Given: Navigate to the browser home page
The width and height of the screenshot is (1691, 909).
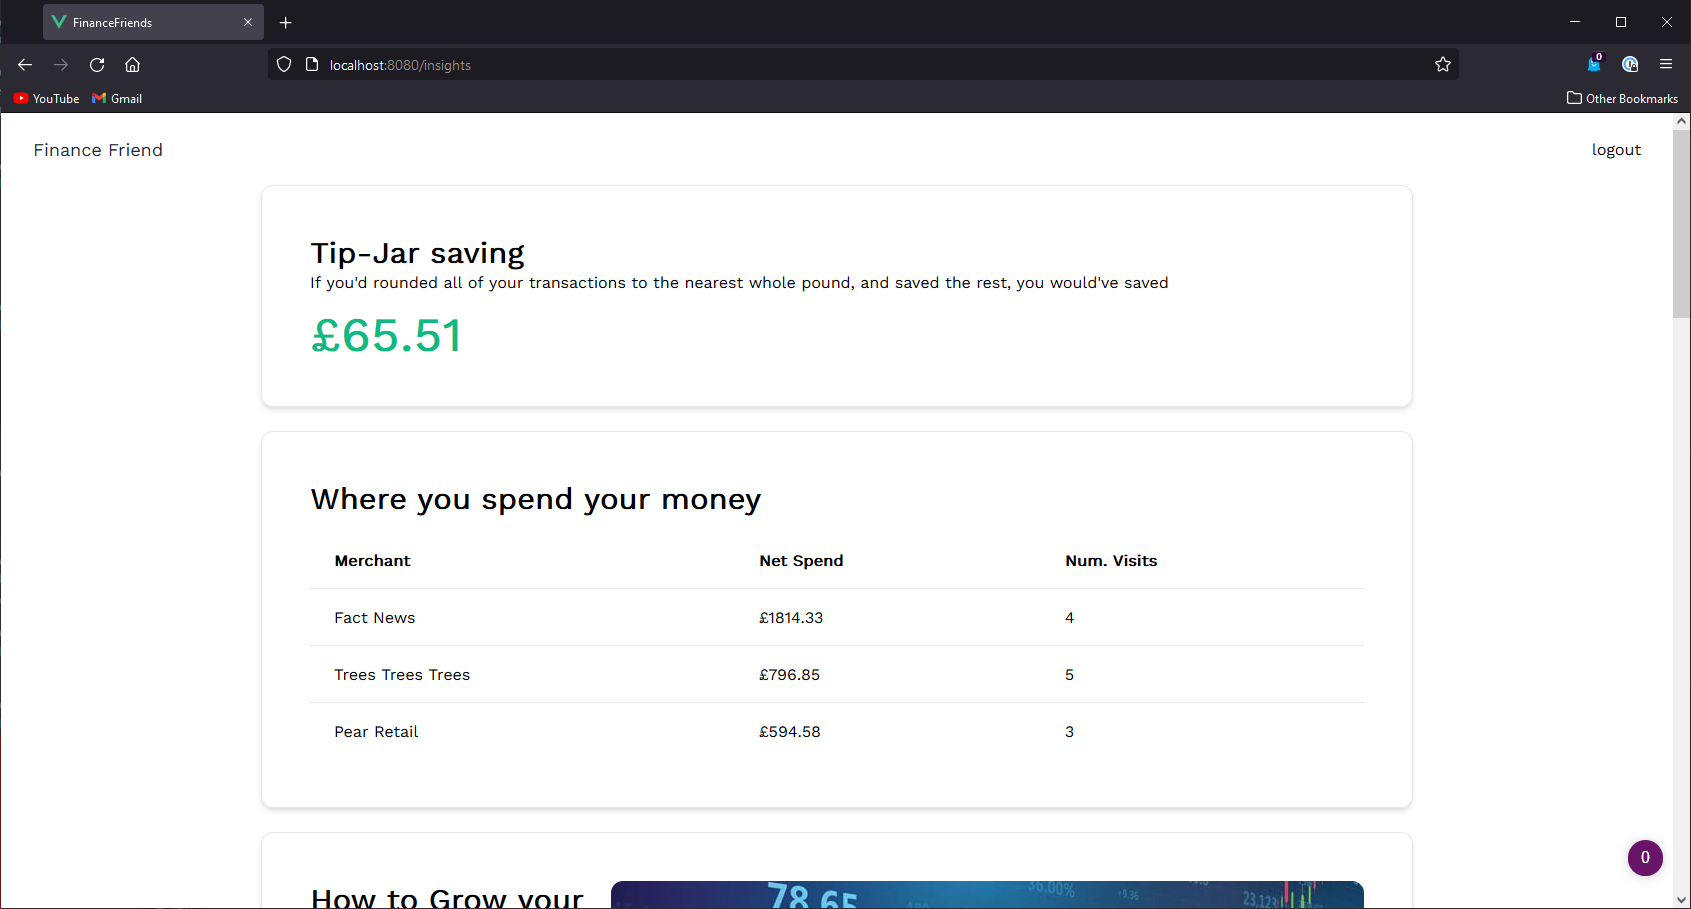Looking at the screenshot, I should 133,64.
